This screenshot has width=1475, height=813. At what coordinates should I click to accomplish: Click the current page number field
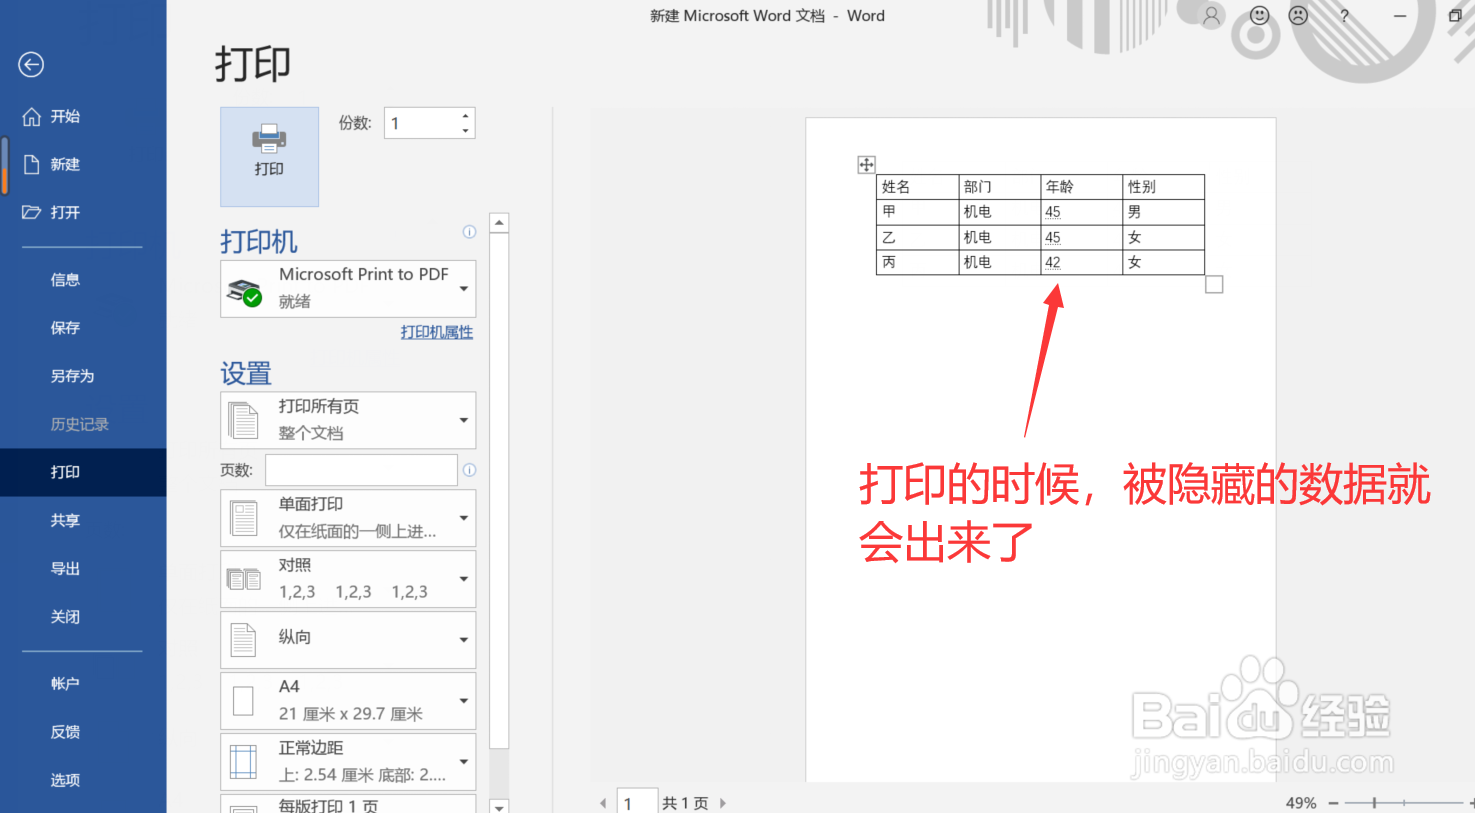tap(636, 803)
